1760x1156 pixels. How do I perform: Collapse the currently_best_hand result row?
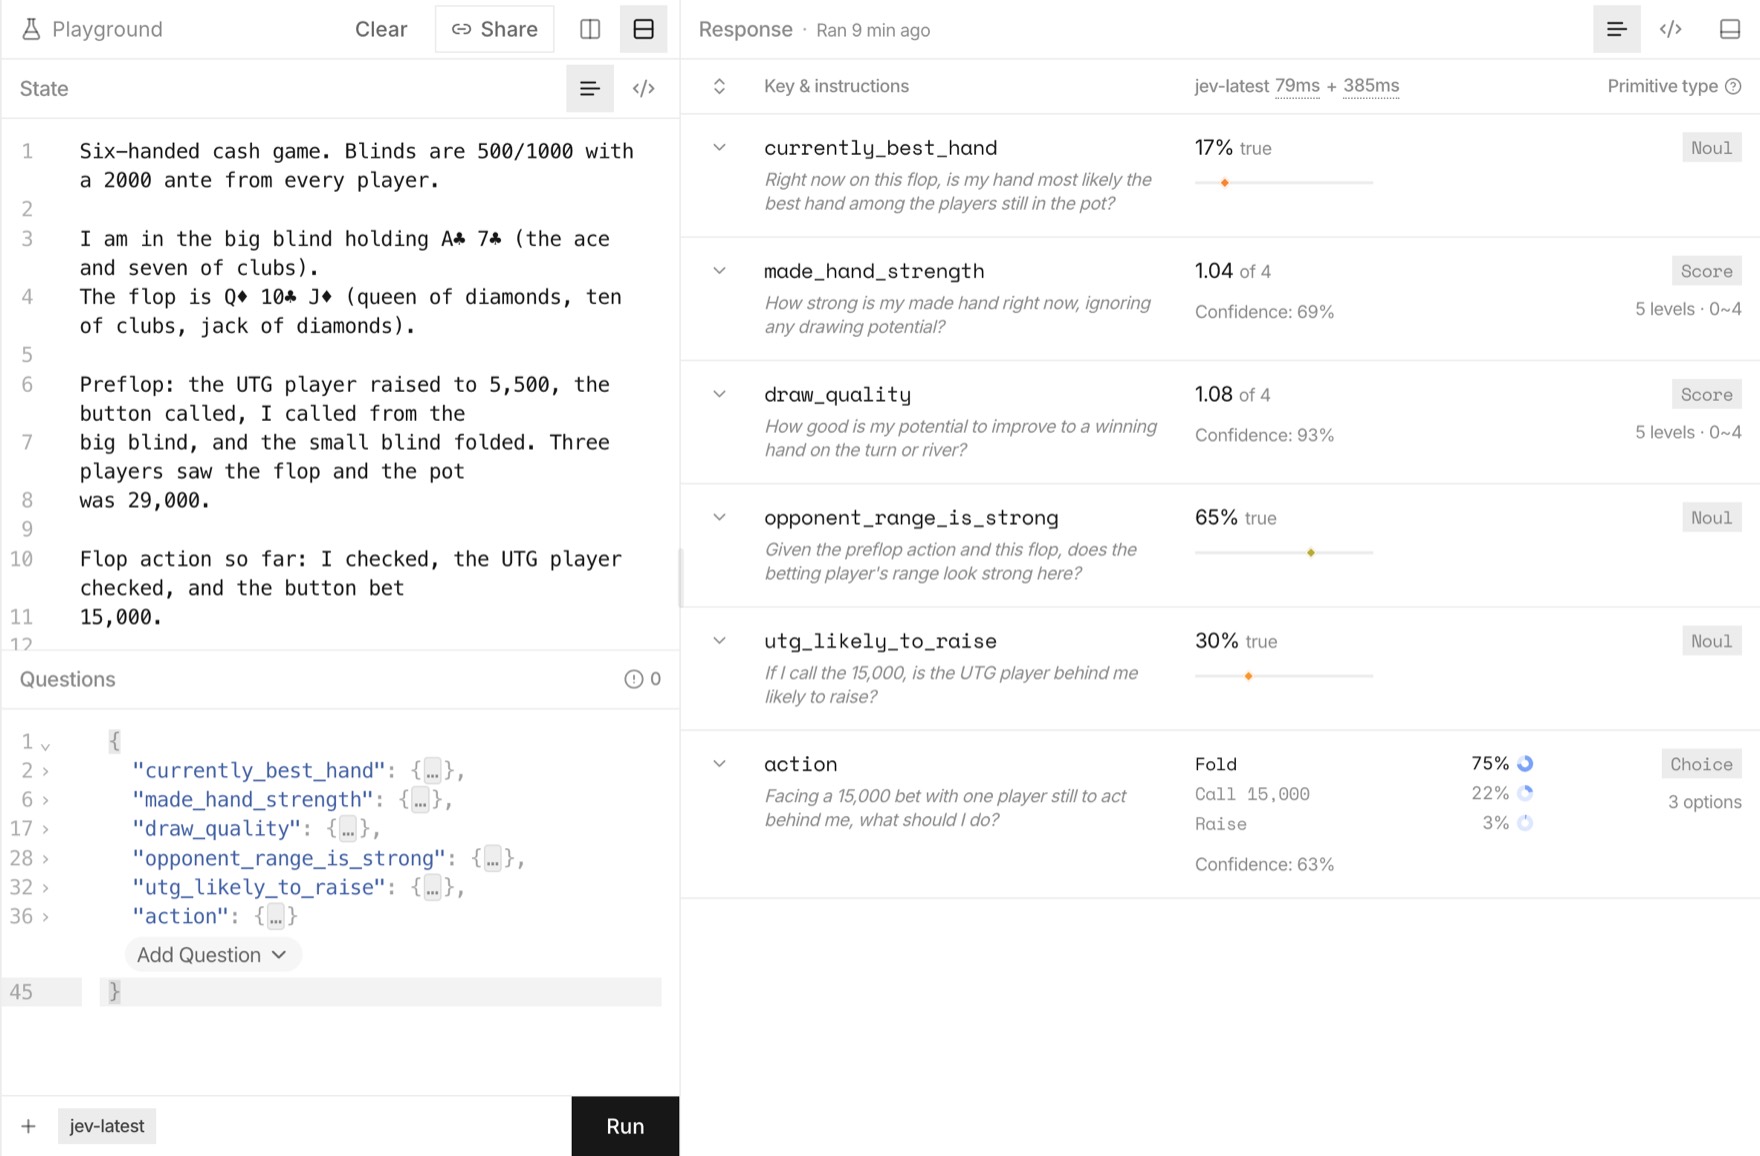(x=719, y=148)
